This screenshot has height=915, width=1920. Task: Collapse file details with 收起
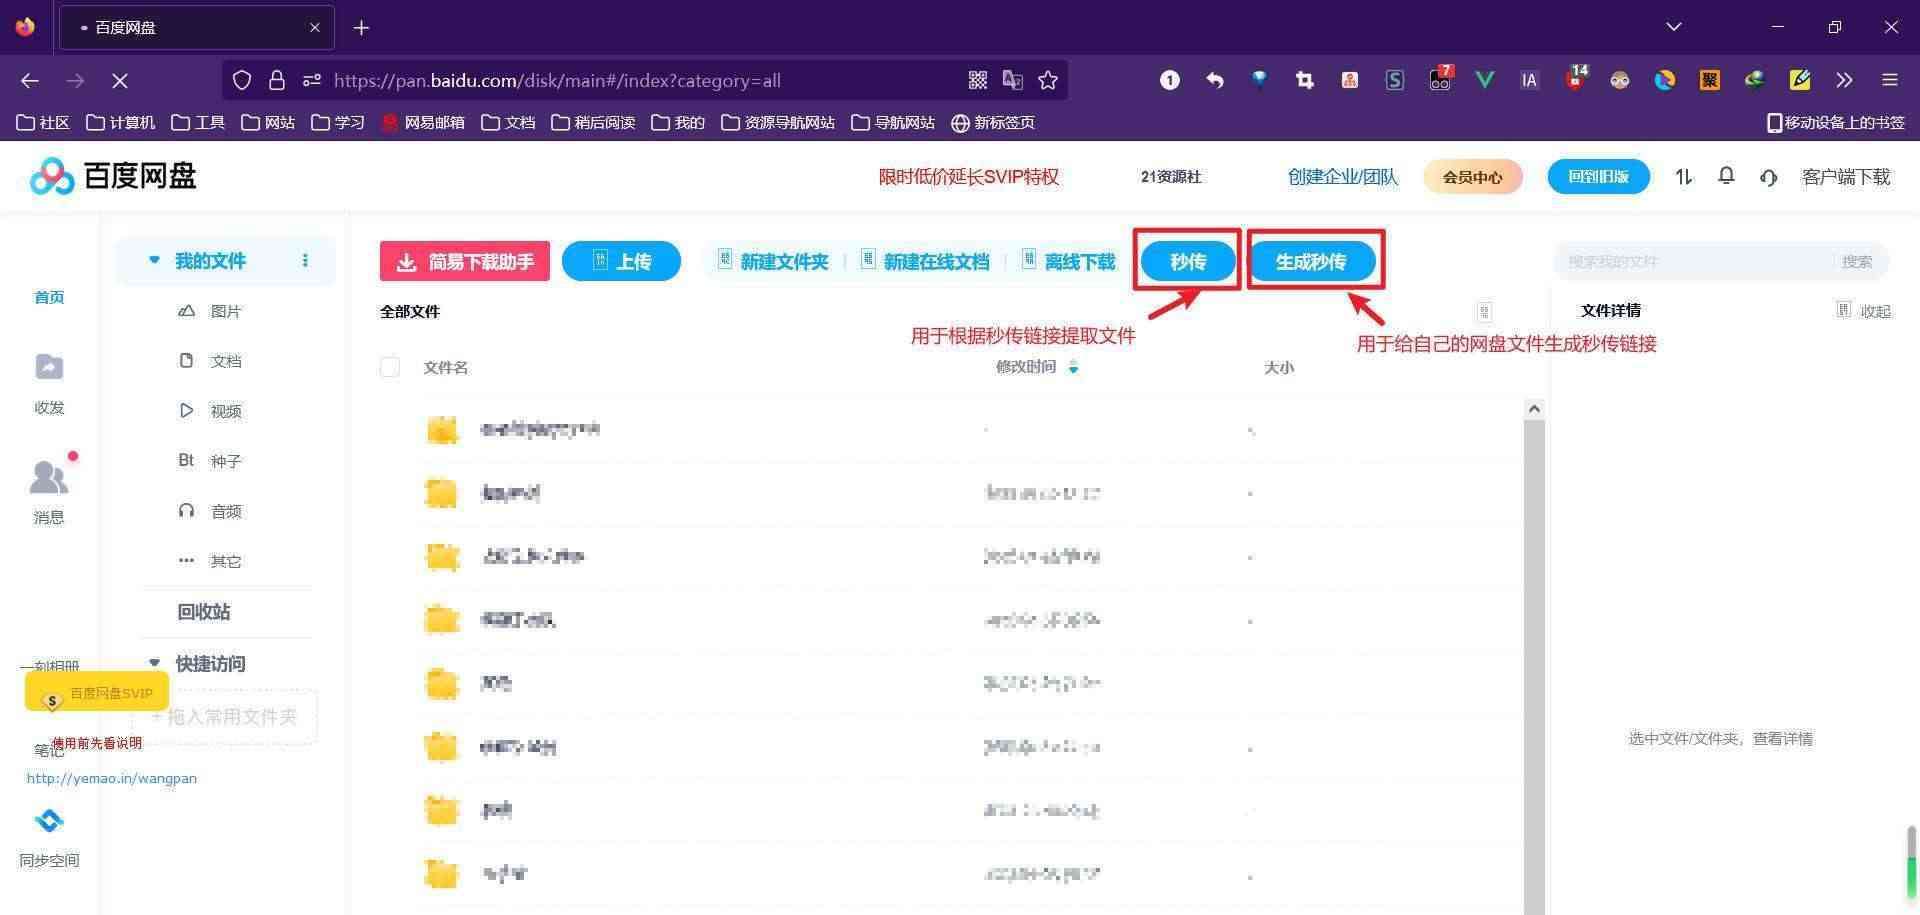tap(1864, 311)
